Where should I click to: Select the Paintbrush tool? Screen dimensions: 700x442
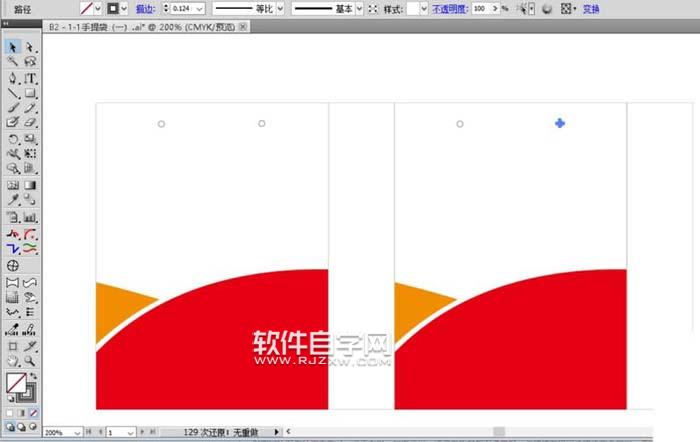12,108
